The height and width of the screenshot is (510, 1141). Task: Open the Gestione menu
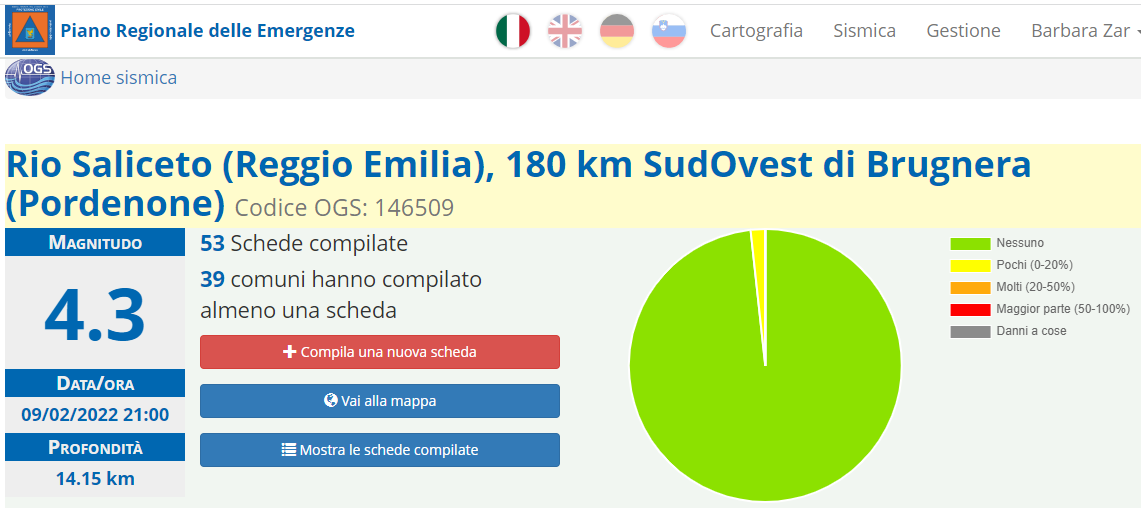963,31
